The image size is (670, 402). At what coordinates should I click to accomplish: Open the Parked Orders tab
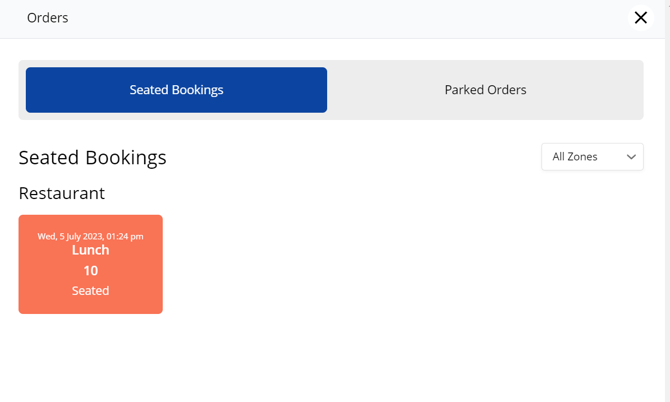485,90
